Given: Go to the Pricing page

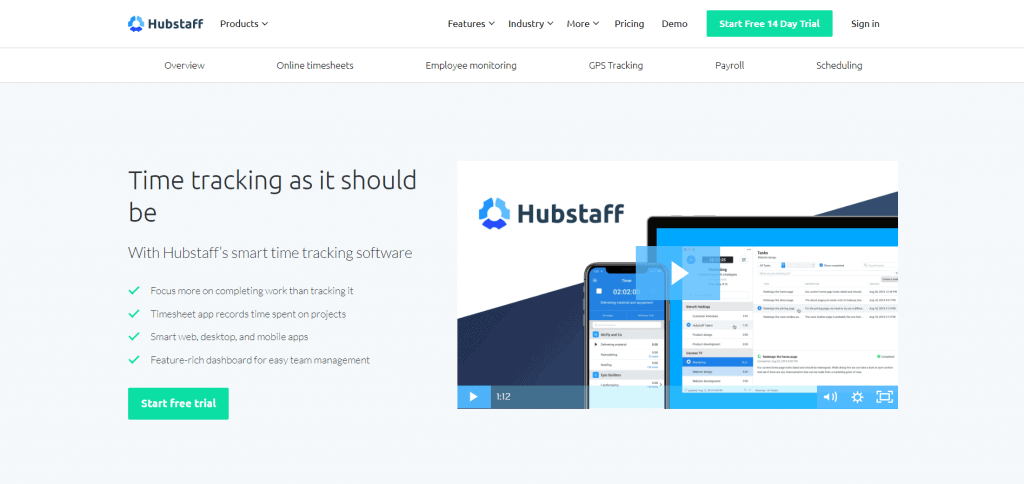Looking at the screenshot, I should (x=629, y=24).
